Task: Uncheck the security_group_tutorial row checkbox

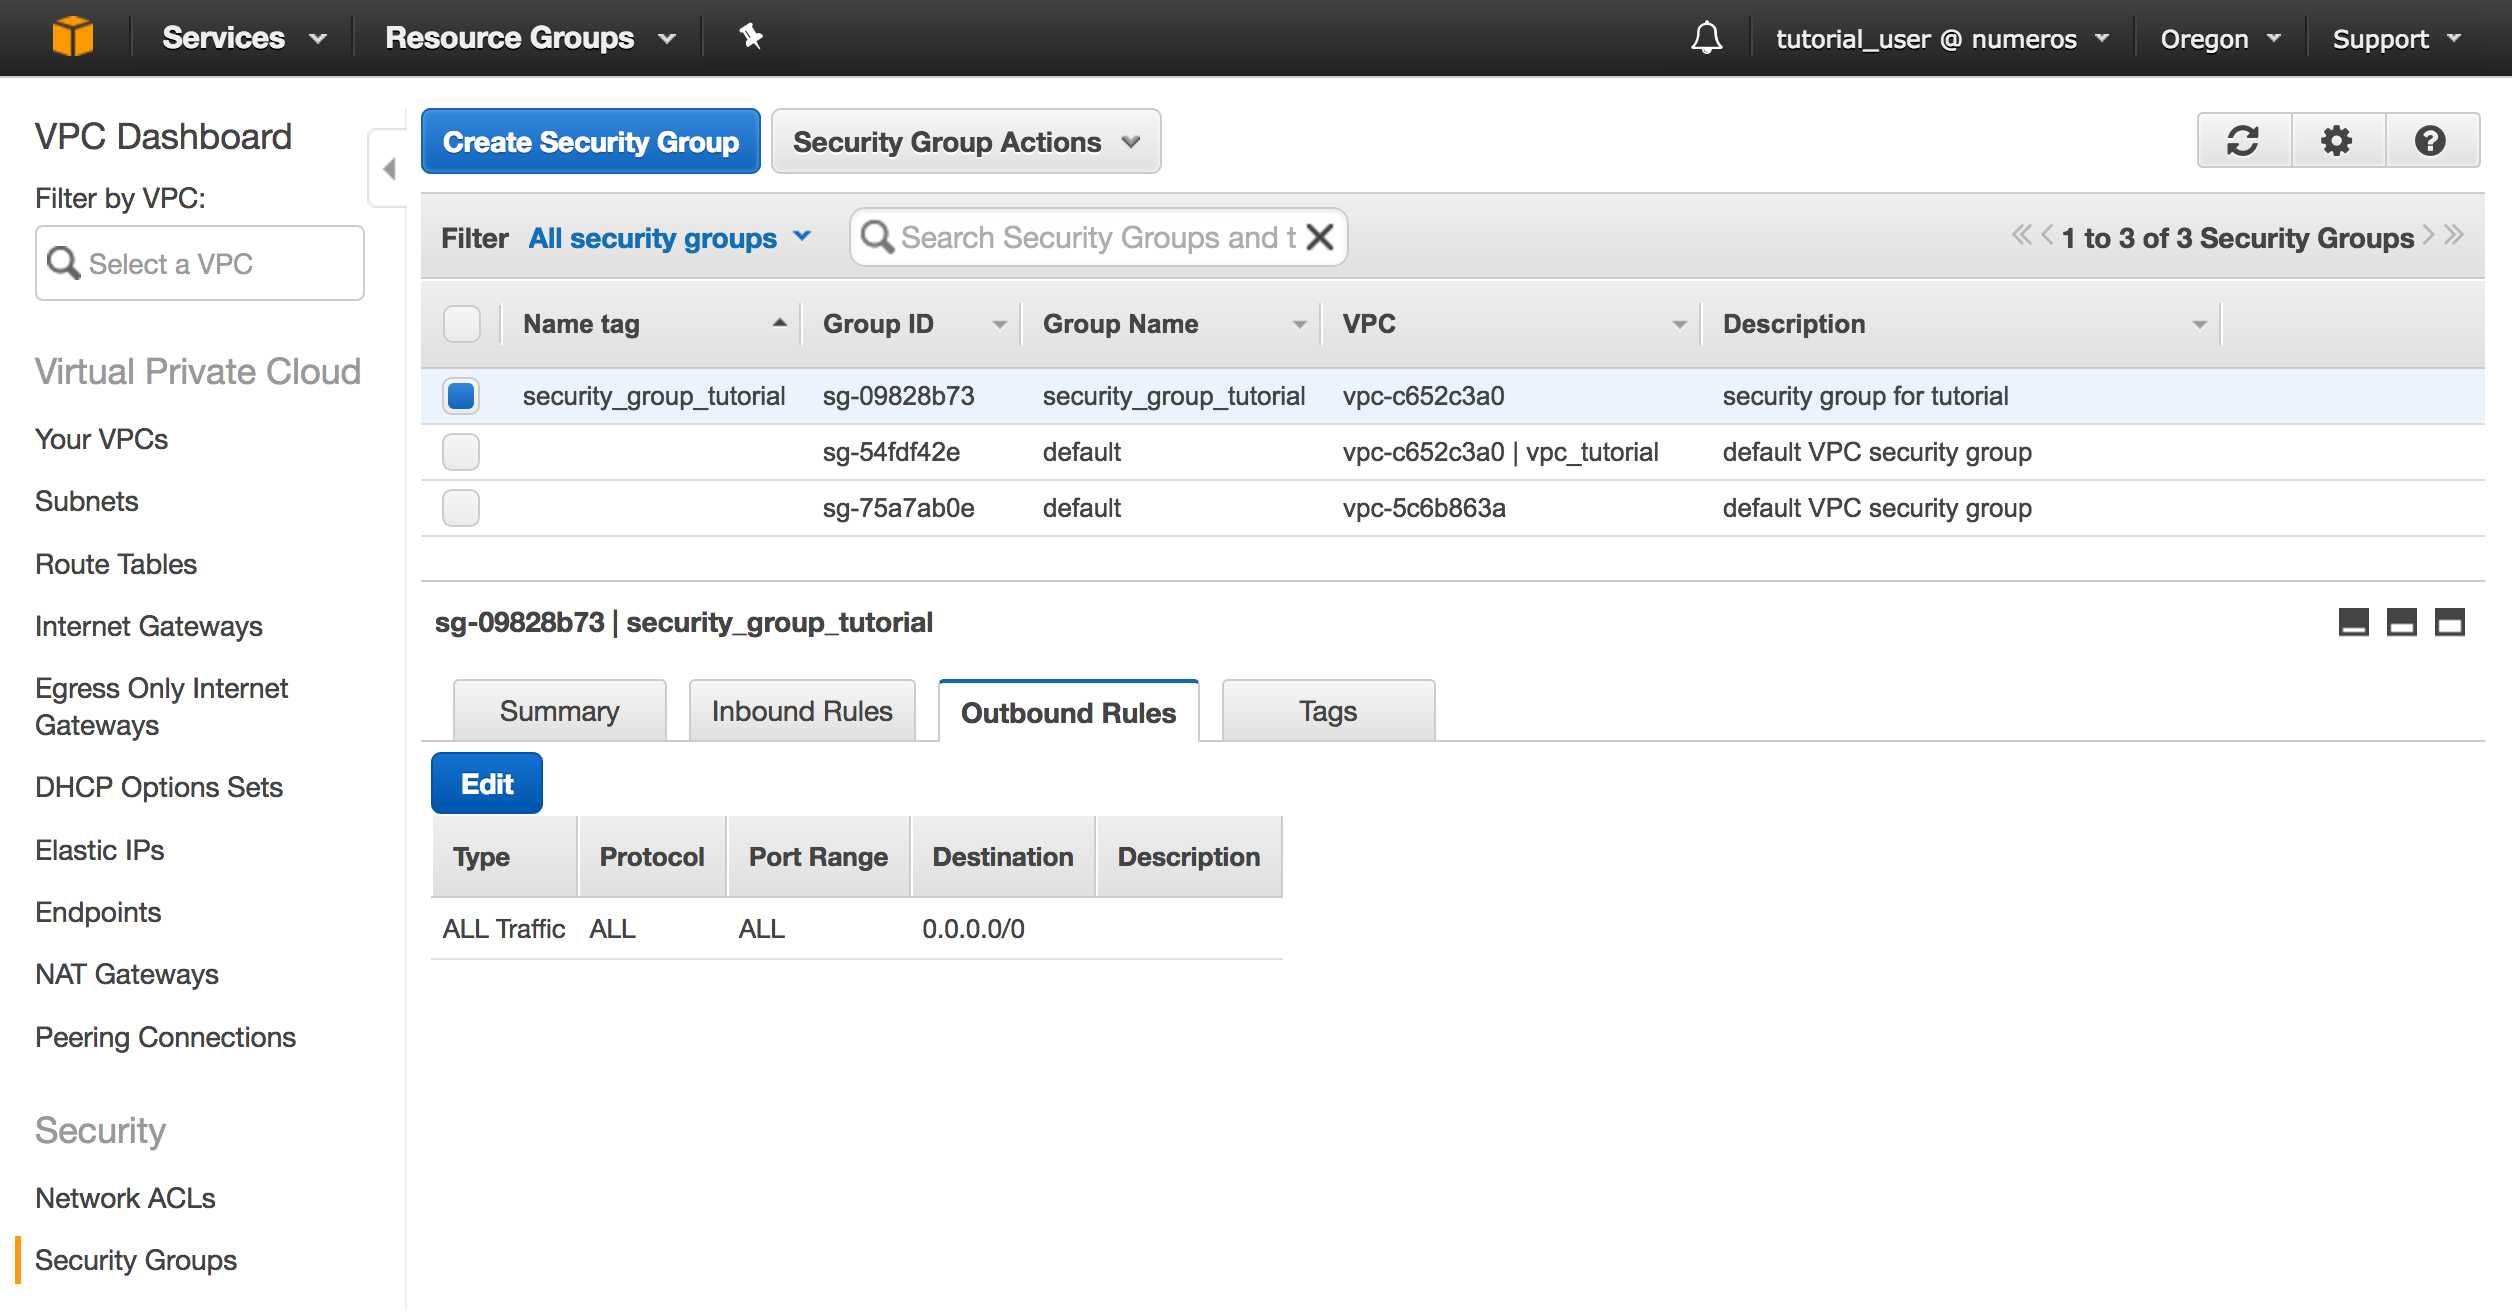Action: 461,396
